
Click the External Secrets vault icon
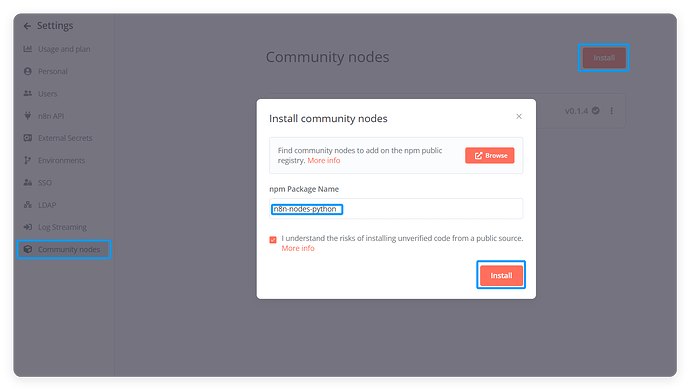pyautogui.click(x=28, y=138)
